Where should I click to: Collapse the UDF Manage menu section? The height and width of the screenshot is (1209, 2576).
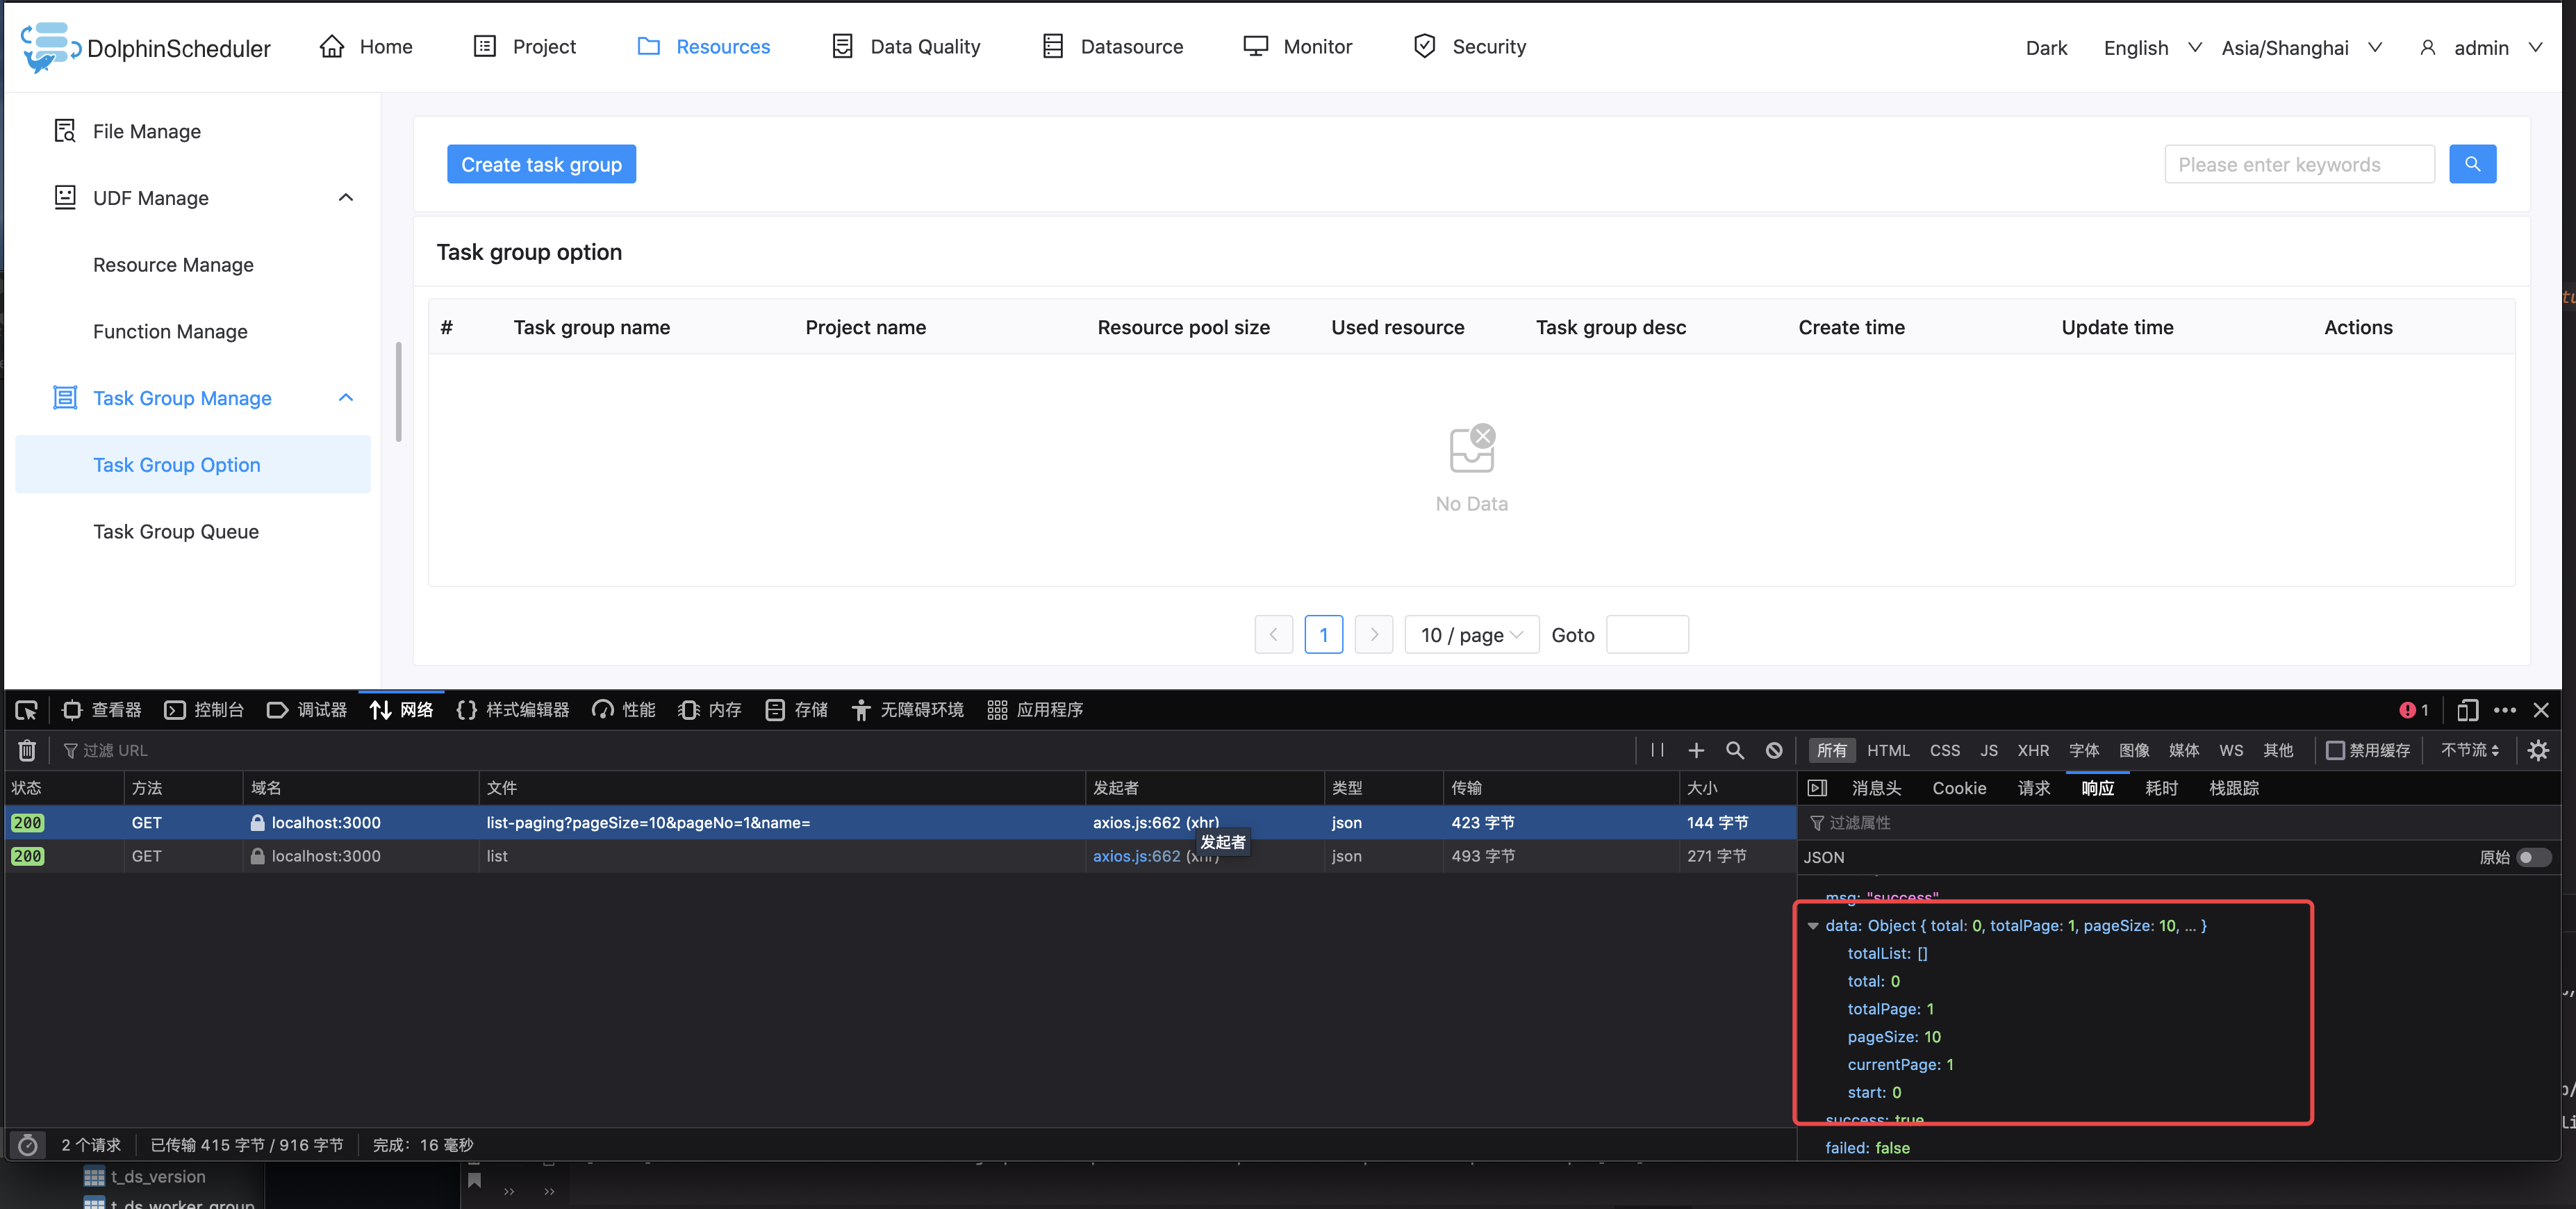346,198
